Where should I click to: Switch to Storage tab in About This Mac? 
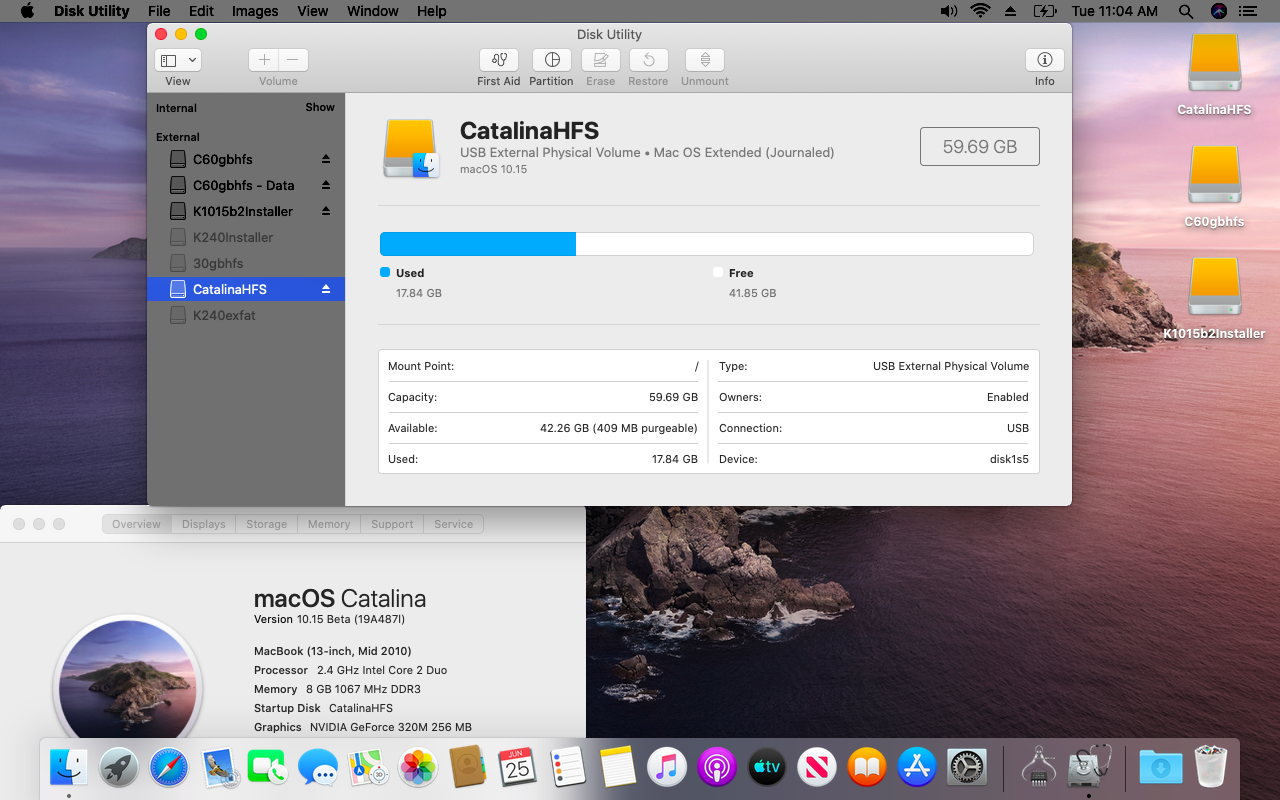(267, 524)
